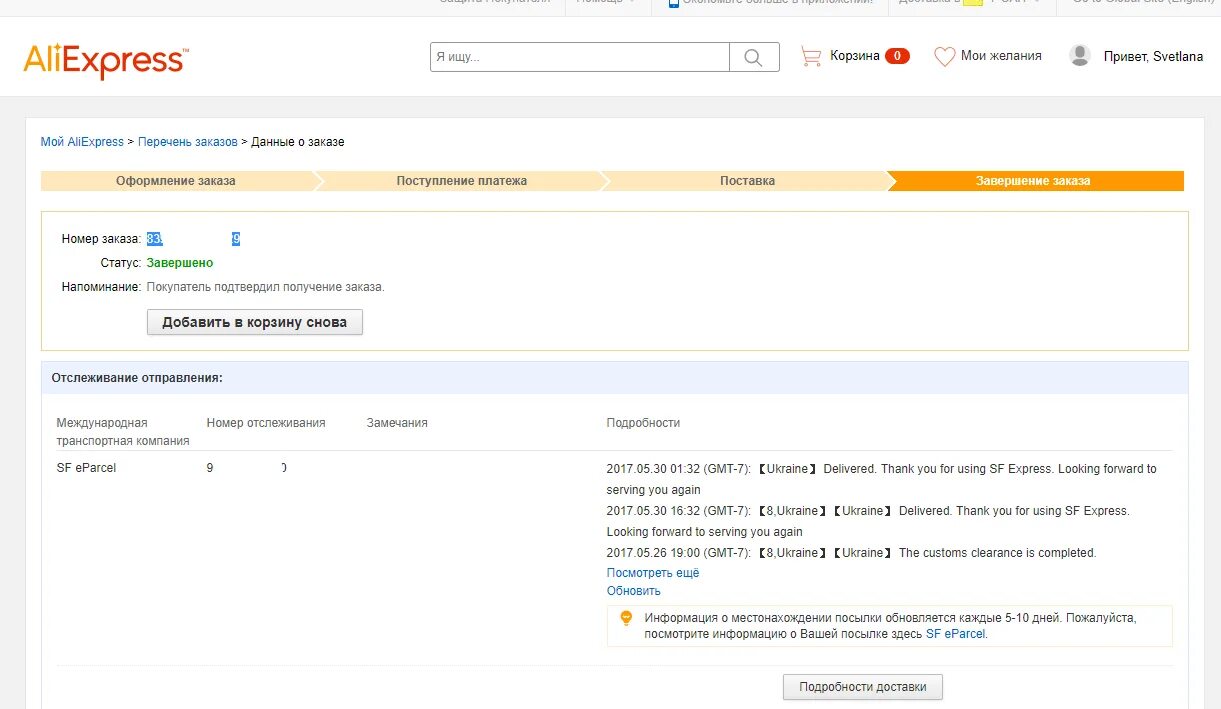The width and height of the screenshot is (1221, 709).
Task: Click the 'Завершено' status text
Action: point(180,263)
